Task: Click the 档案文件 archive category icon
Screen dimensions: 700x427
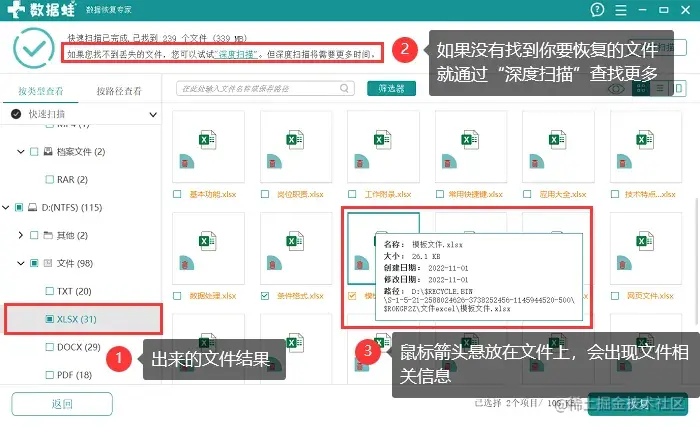Action: [48, 151]
